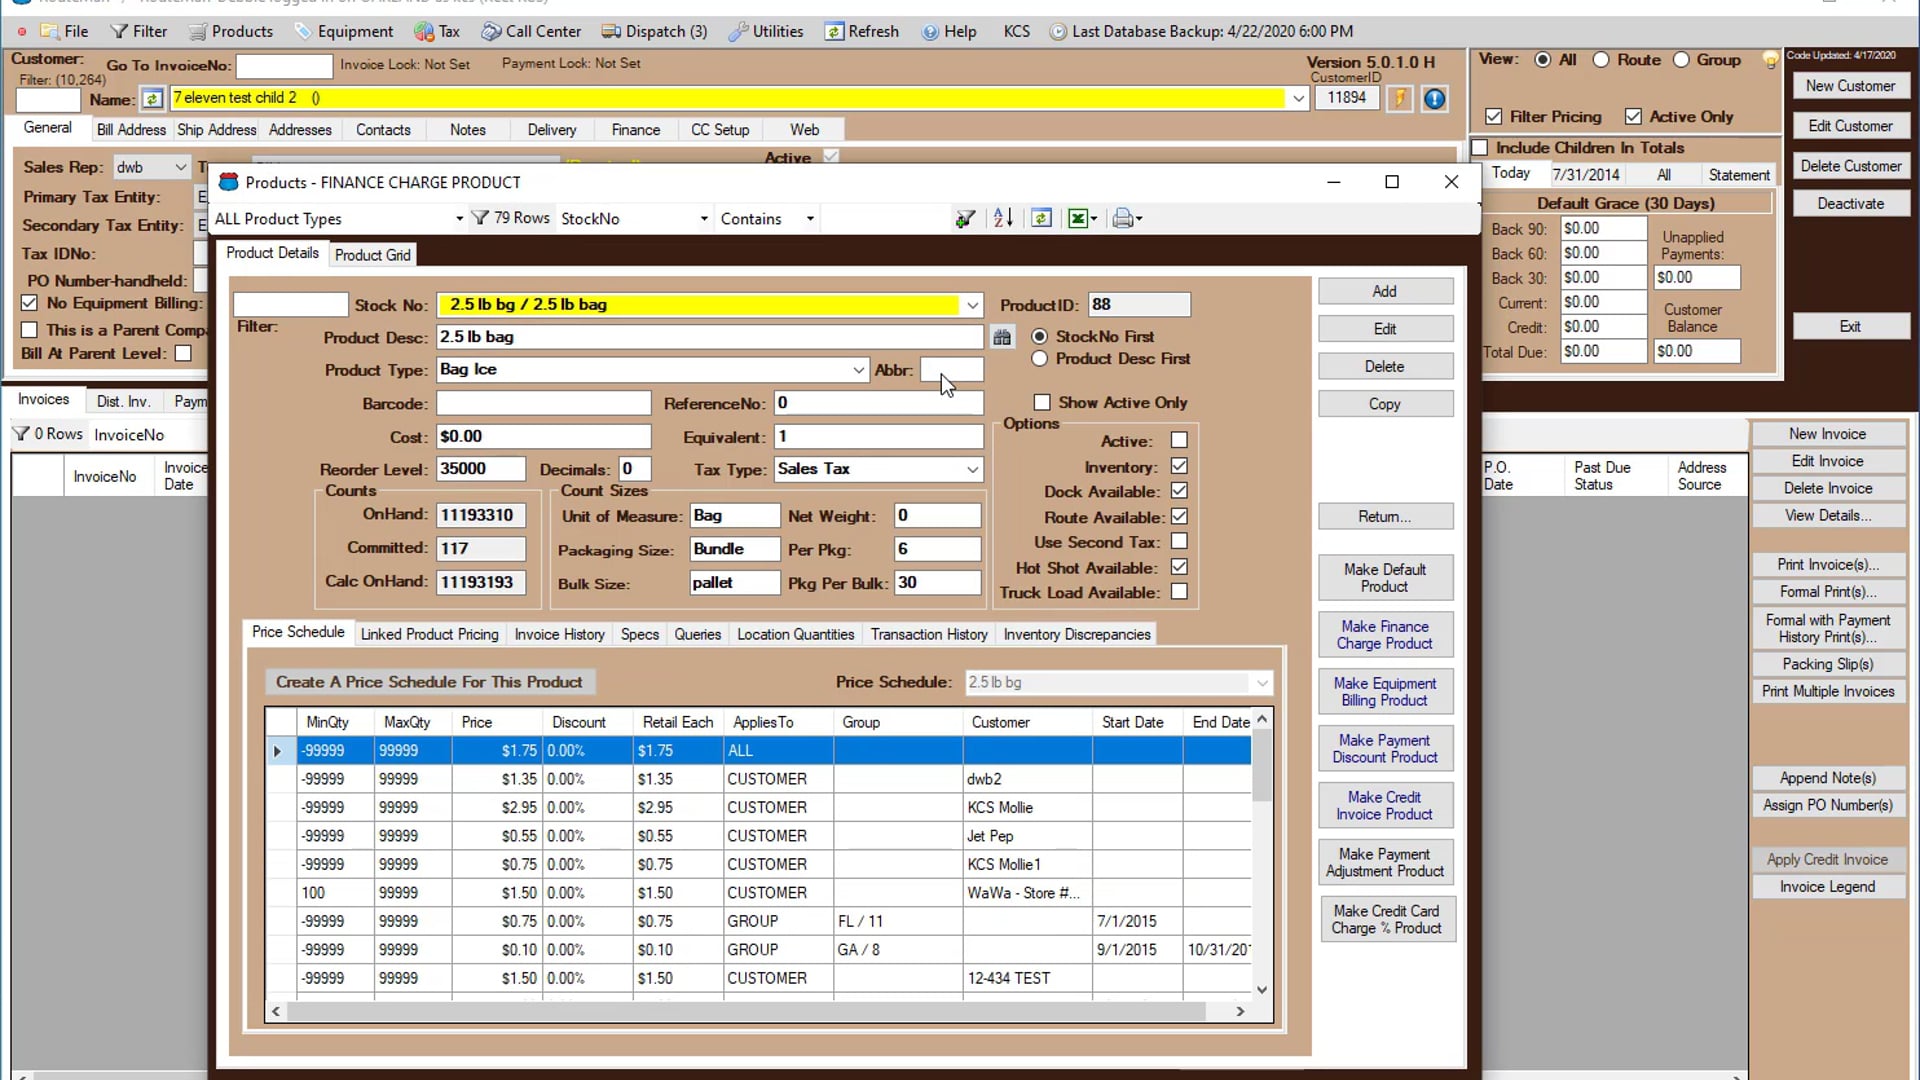Click the add filter funnel icon
Viewport: 1920px width, 1080px height.
[965, 218]
